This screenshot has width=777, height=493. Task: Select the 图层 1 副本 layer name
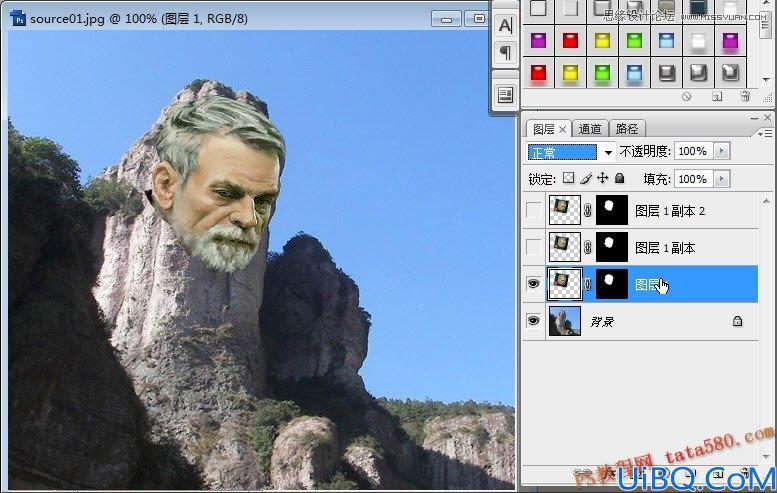pyautogui.click(x=665, y=248)
